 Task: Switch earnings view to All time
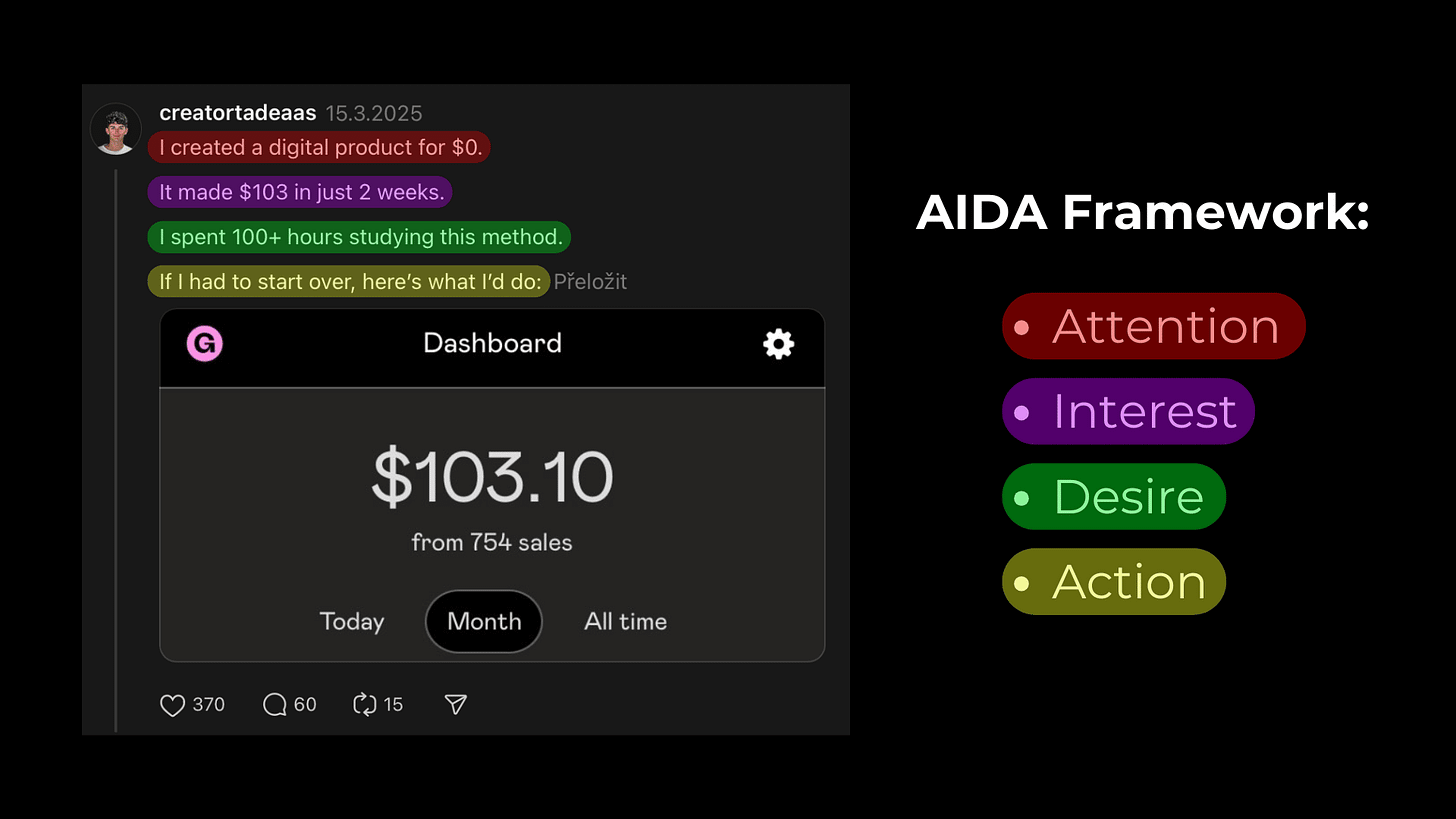625,621
